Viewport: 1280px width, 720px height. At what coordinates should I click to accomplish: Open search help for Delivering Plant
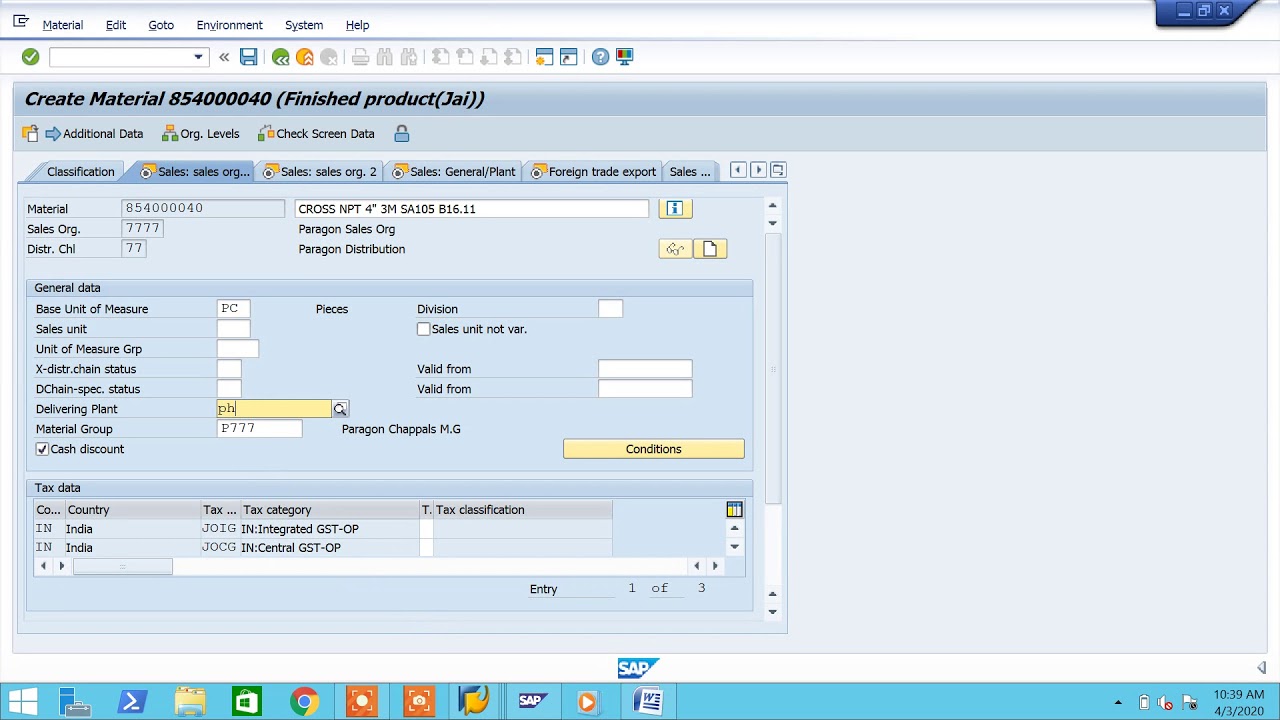[x=340, y=409]
